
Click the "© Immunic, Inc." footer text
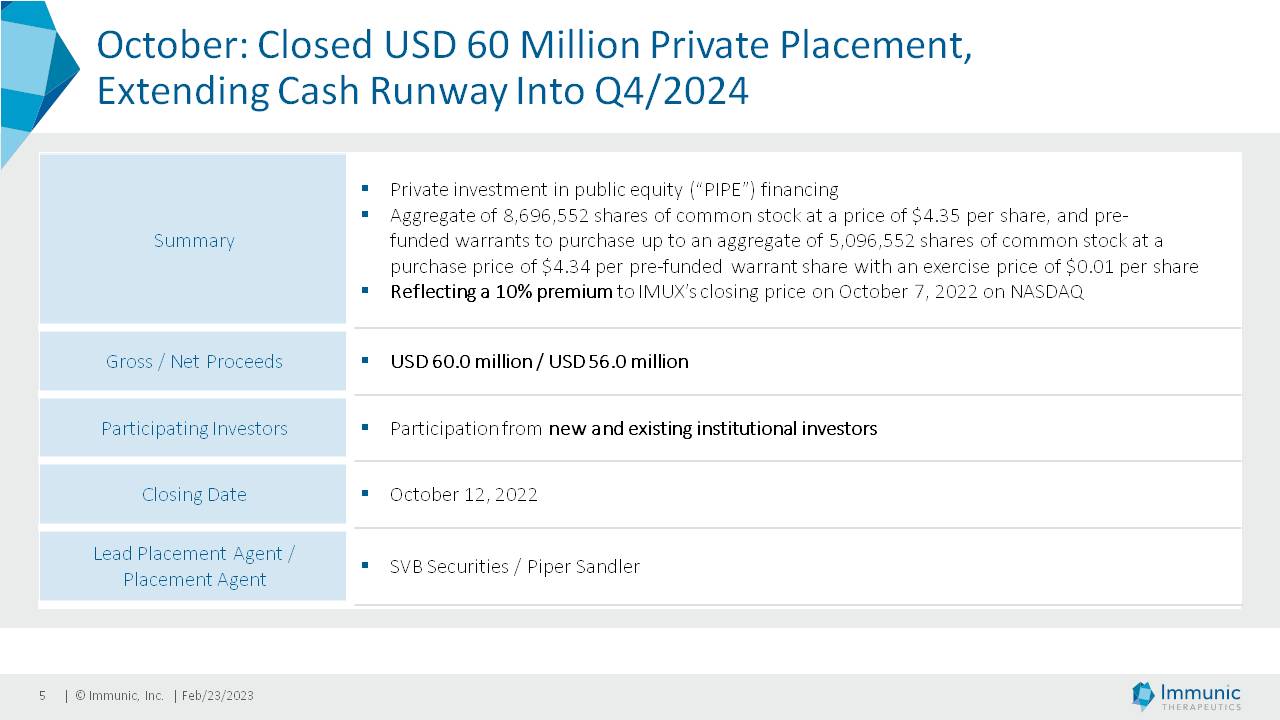tap(119, 695)
